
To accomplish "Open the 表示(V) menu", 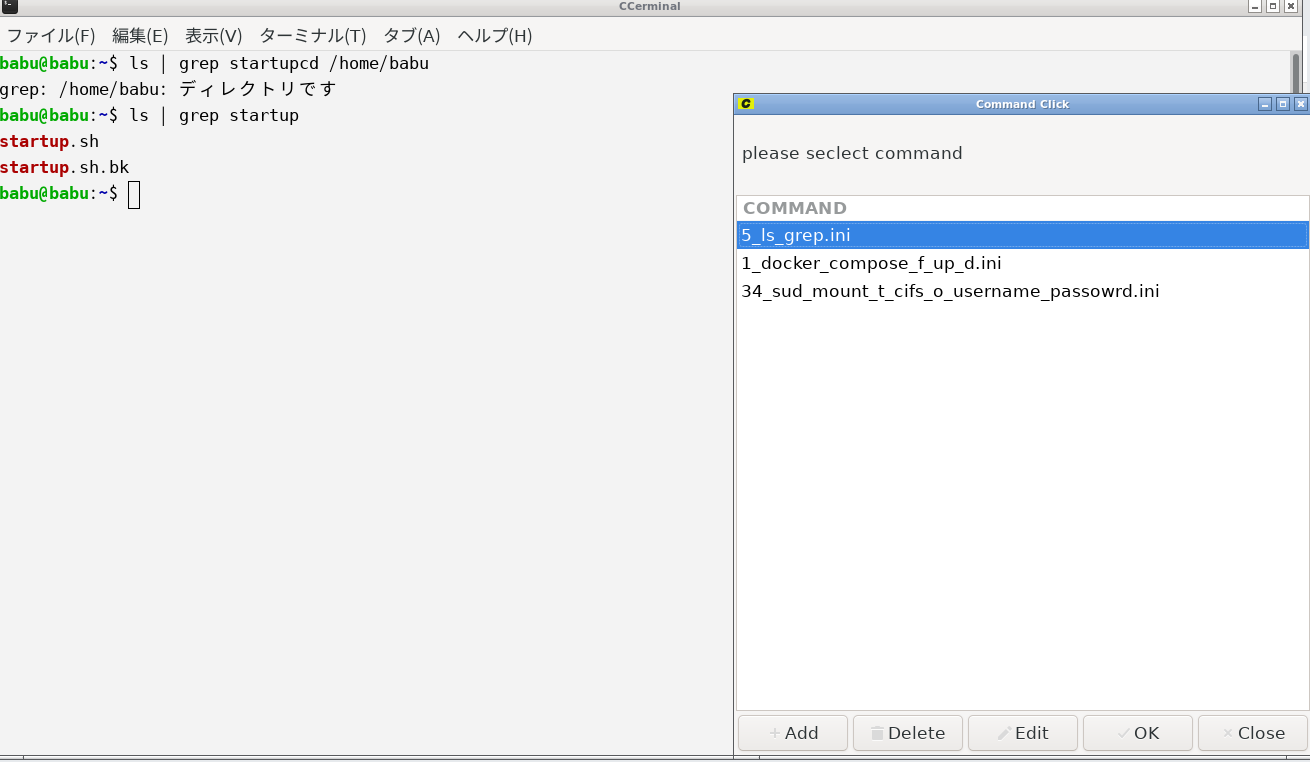I will pyautogui.click(x=214, y=36).
